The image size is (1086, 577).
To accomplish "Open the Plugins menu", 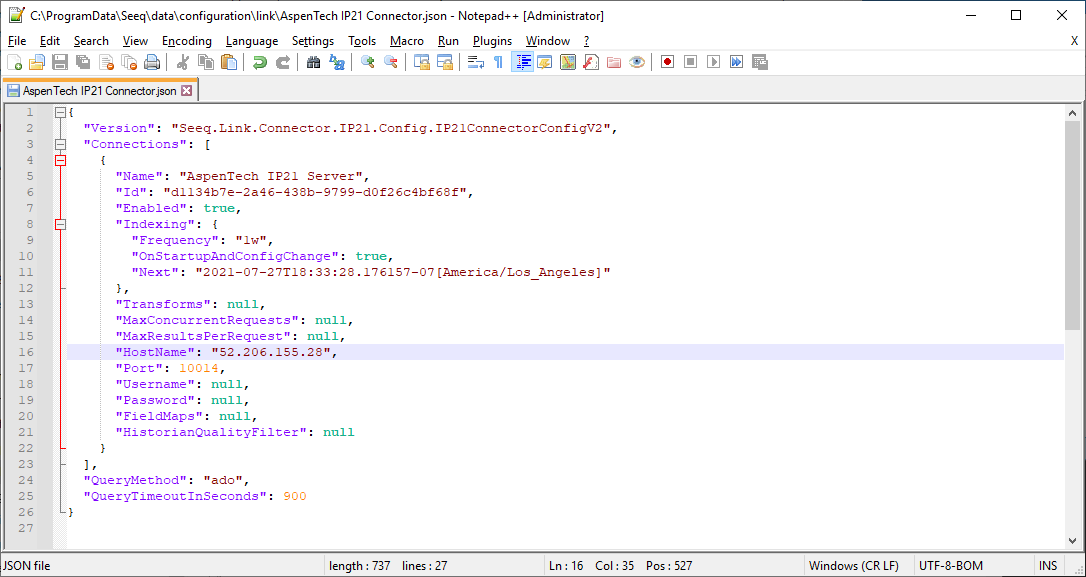I will point(492,41).
